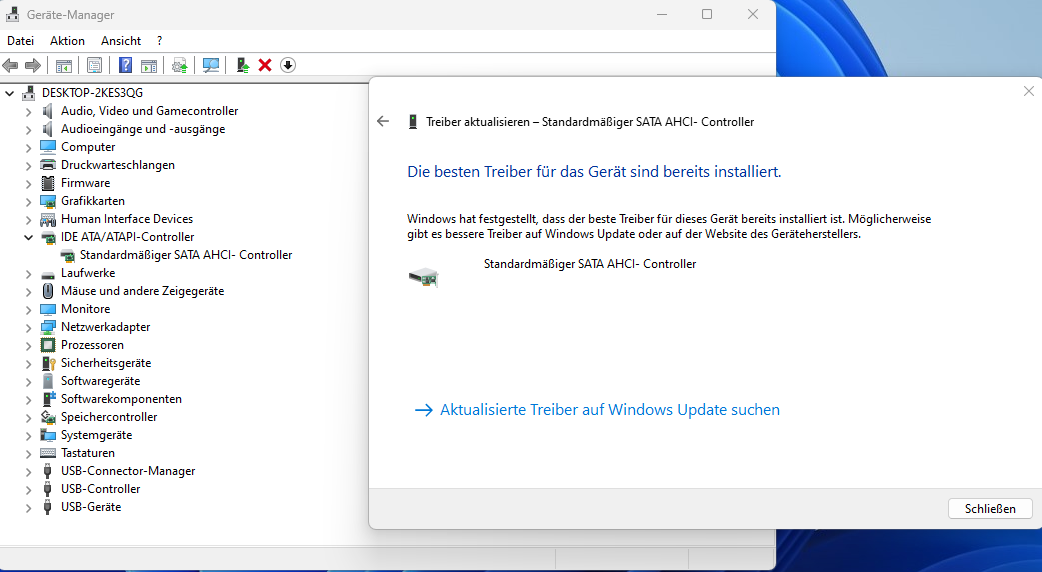Expand the USB-Controller chevron

tap(28, 490)
